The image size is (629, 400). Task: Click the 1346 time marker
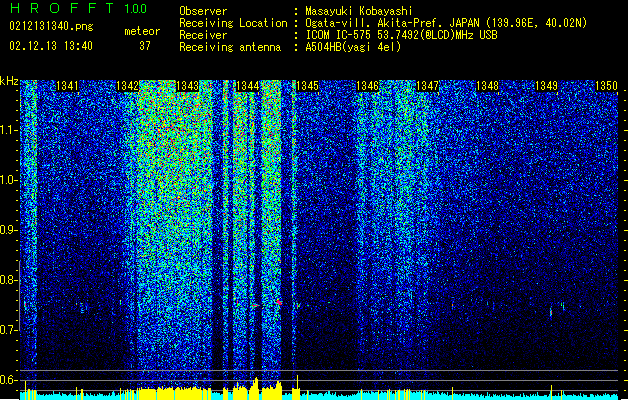[367, 86]
